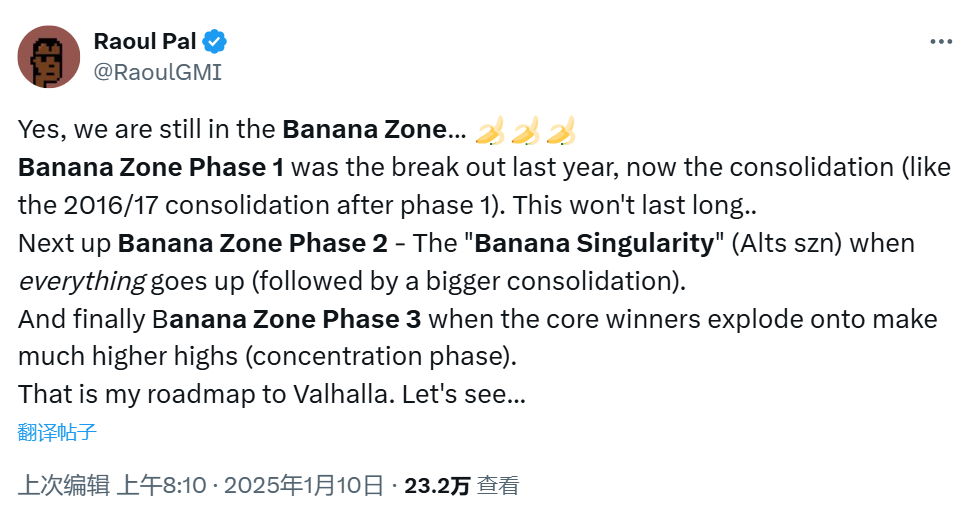Click bold text "Banana Zone Phase 3"
The width and height of the screenshot is (964, 513).
click(x=286, y=319)
